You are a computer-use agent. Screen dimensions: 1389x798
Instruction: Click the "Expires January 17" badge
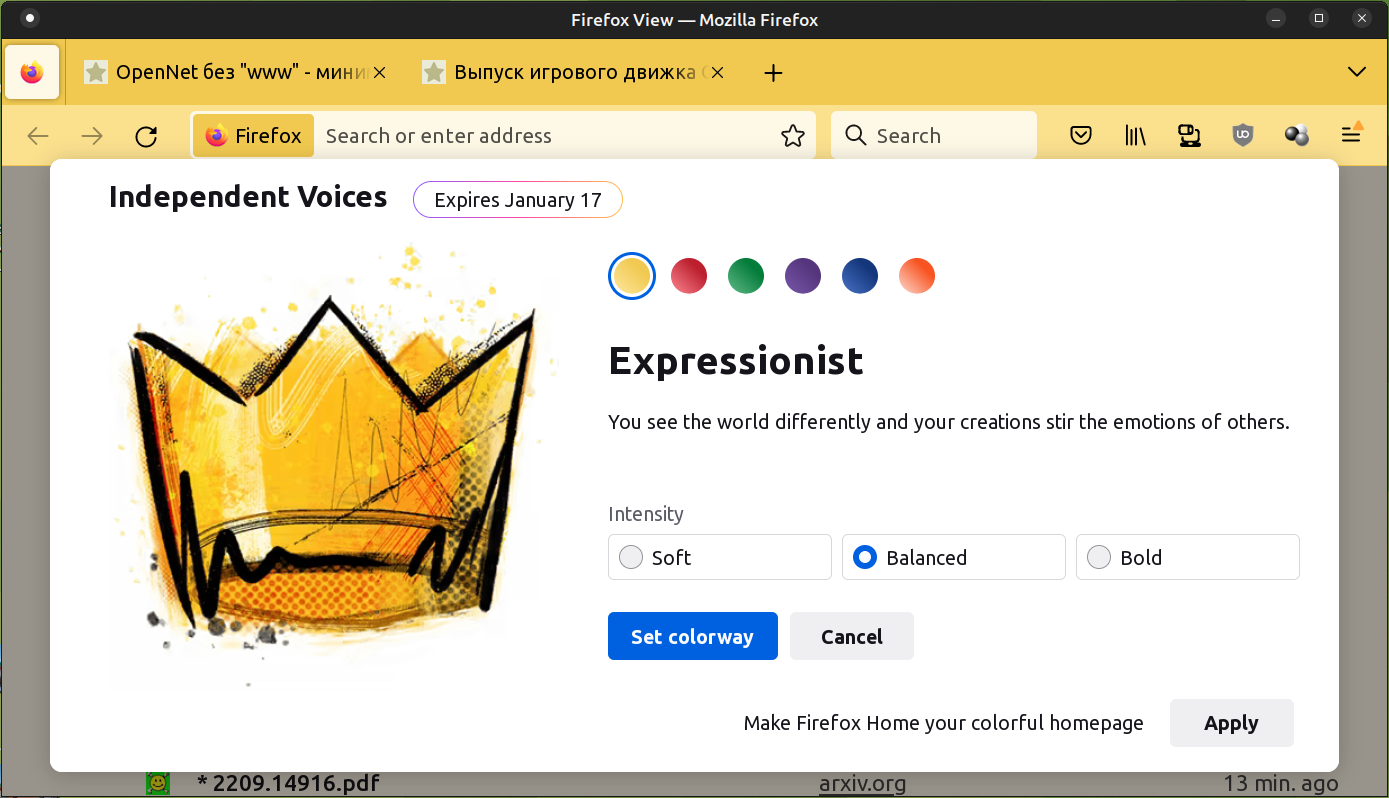point(518,200)
